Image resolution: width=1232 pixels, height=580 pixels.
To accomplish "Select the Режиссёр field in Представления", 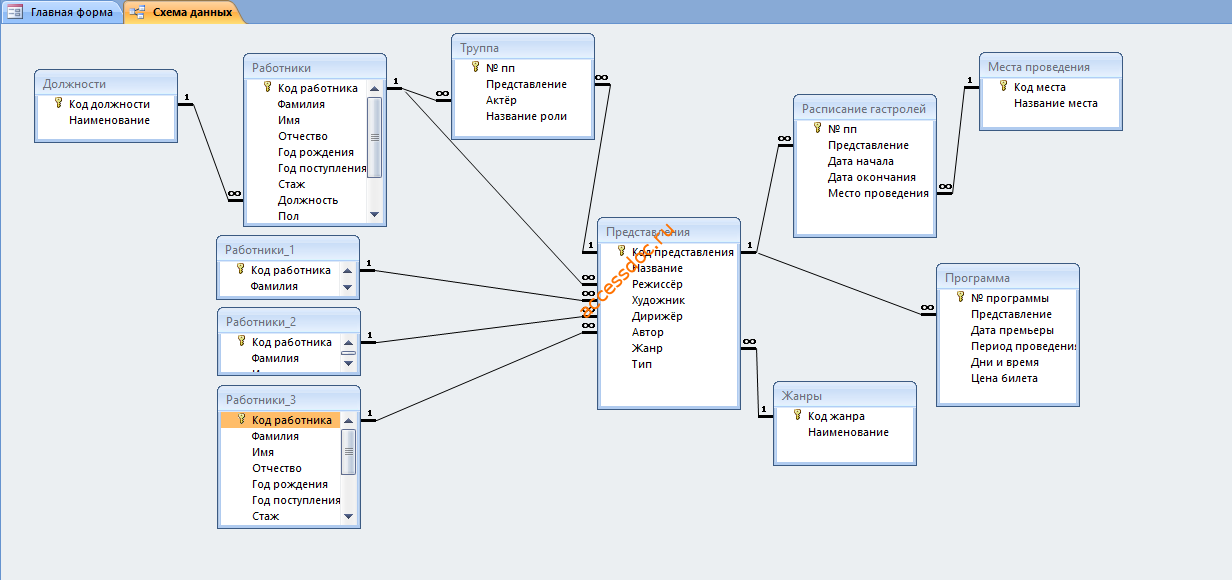I will 657,284.
